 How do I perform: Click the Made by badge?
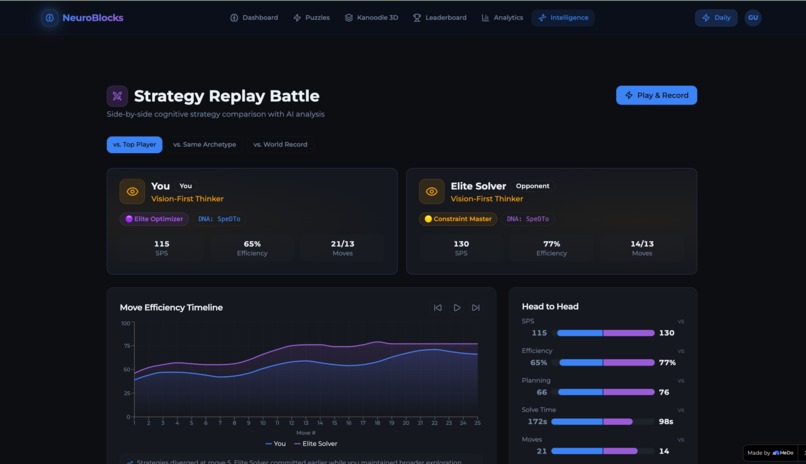(770, 453)
